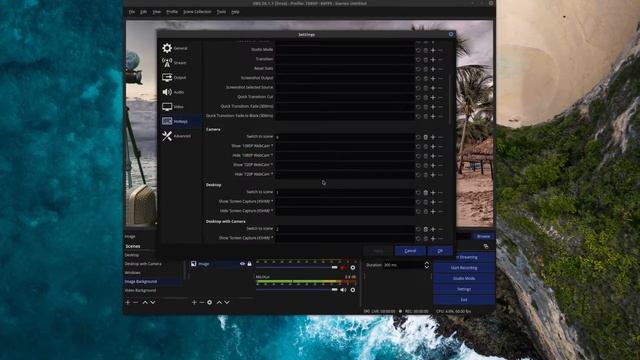
Task: Confirm settings with the OK button
Action: tap(440, 251)
